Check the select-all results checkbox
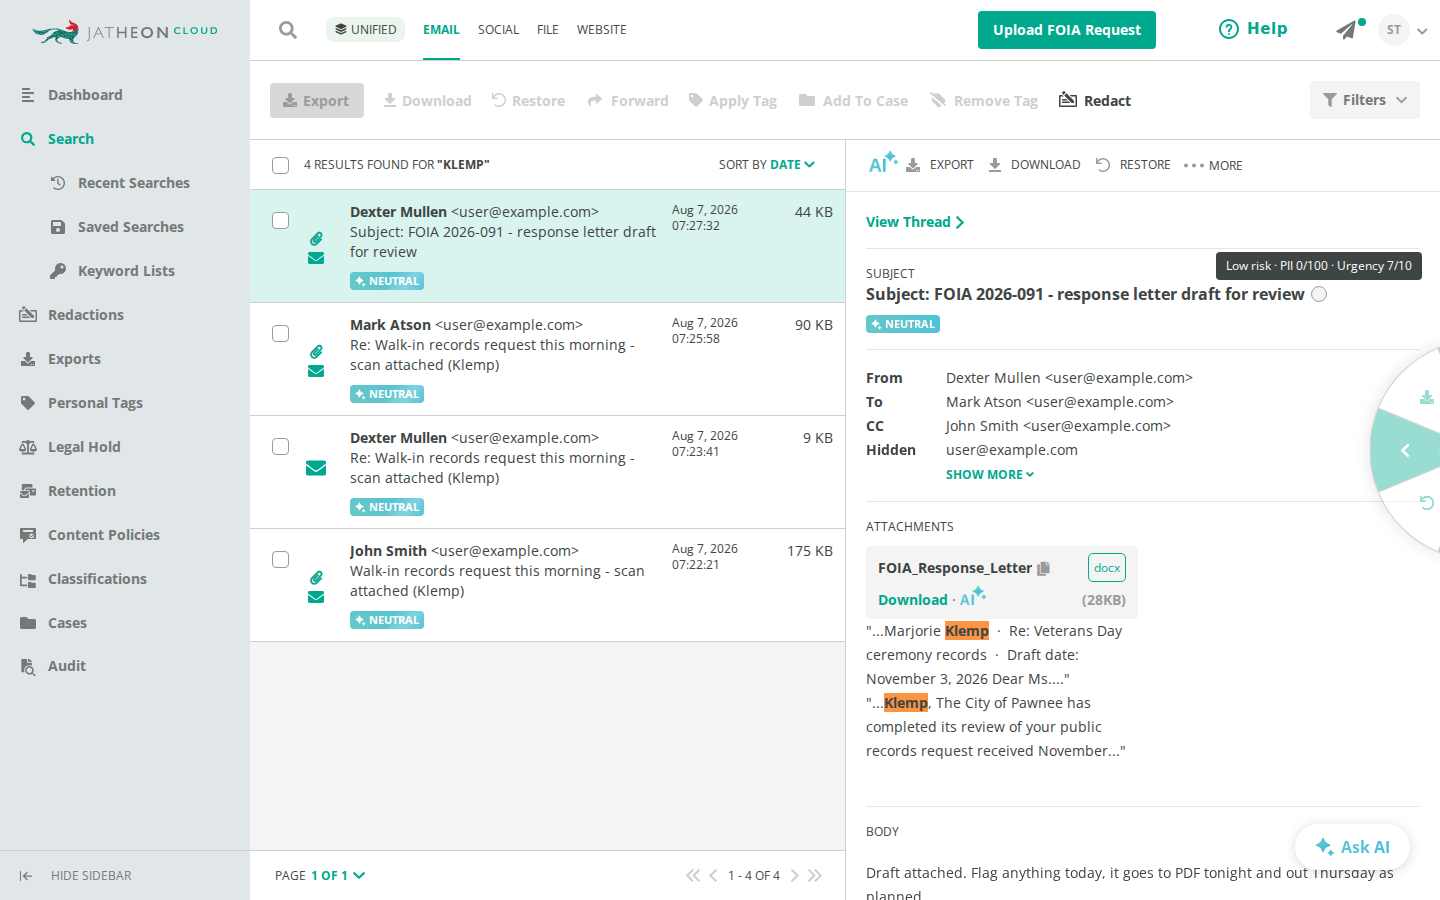The height and width of the screenshot is (900, 1440). pyautogui.click(x=281, y=165)
